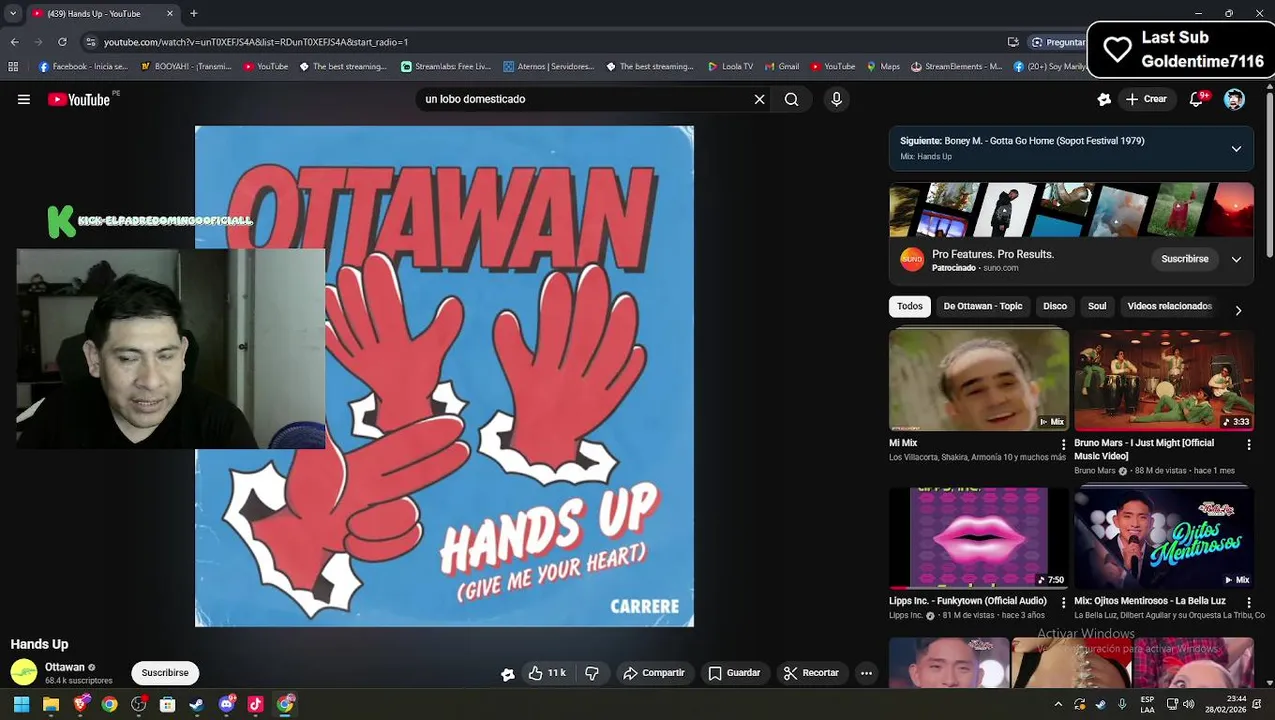Open Pro Features. Pro Results. ad title
This screenshot has width=1275, height=720.
pyautogui.click(x=993, y=254)
